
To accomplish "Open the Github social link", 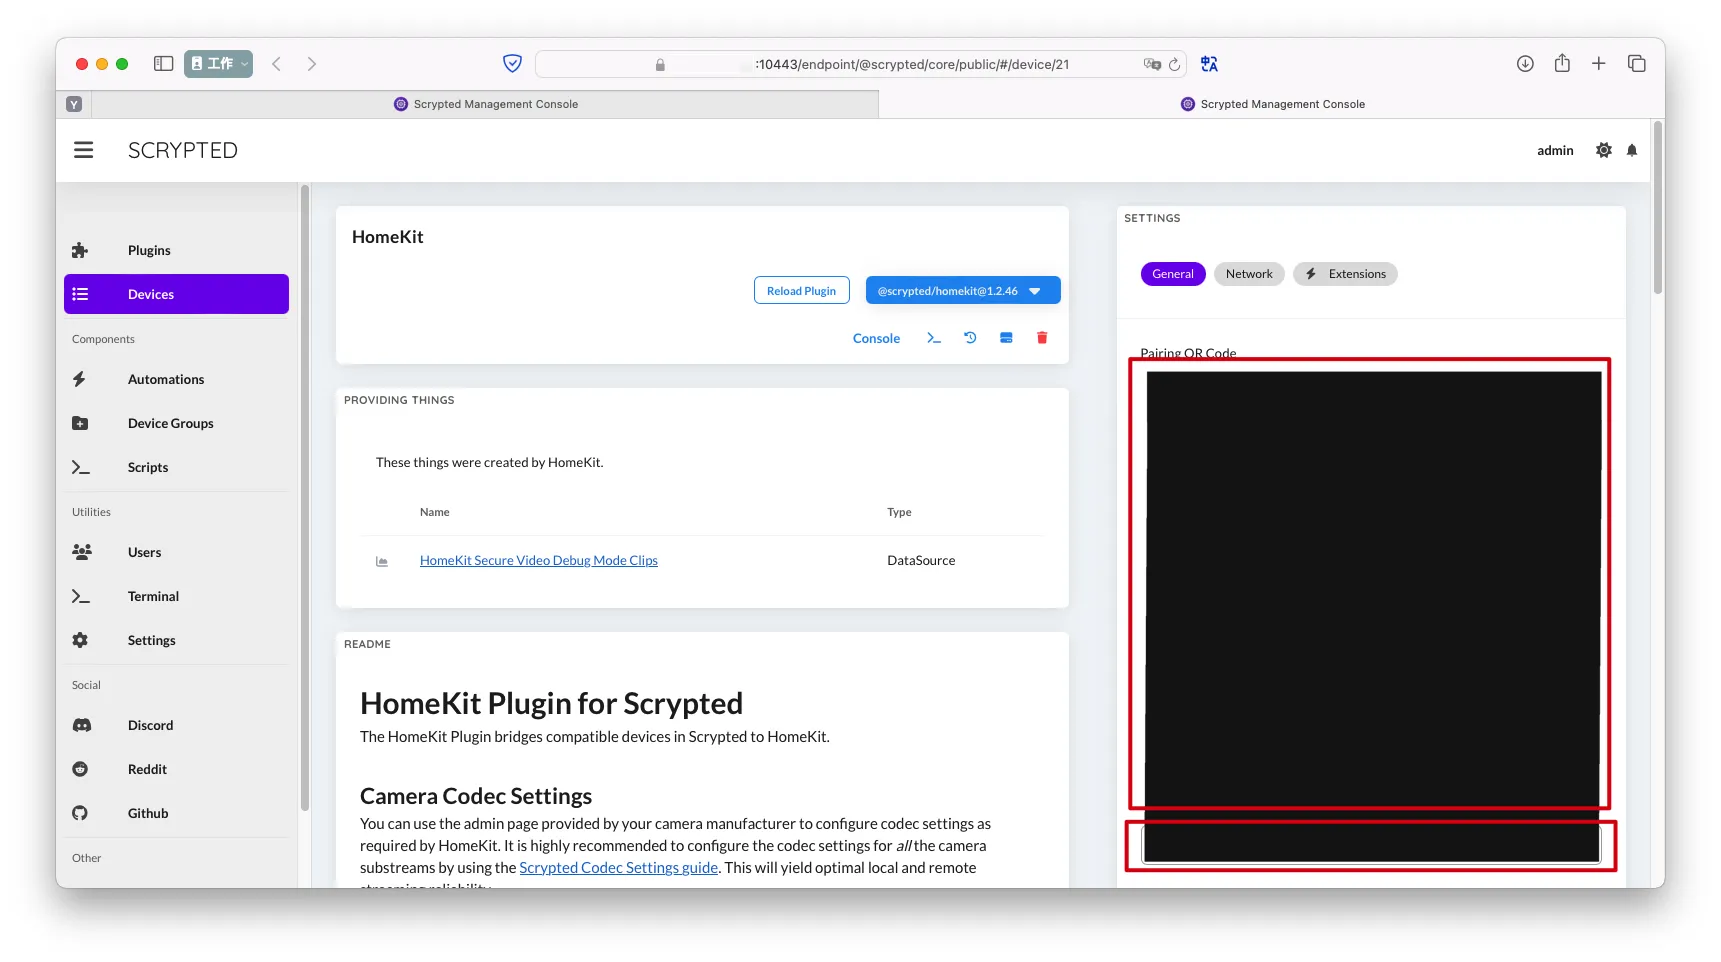I will tap(176, 813).
